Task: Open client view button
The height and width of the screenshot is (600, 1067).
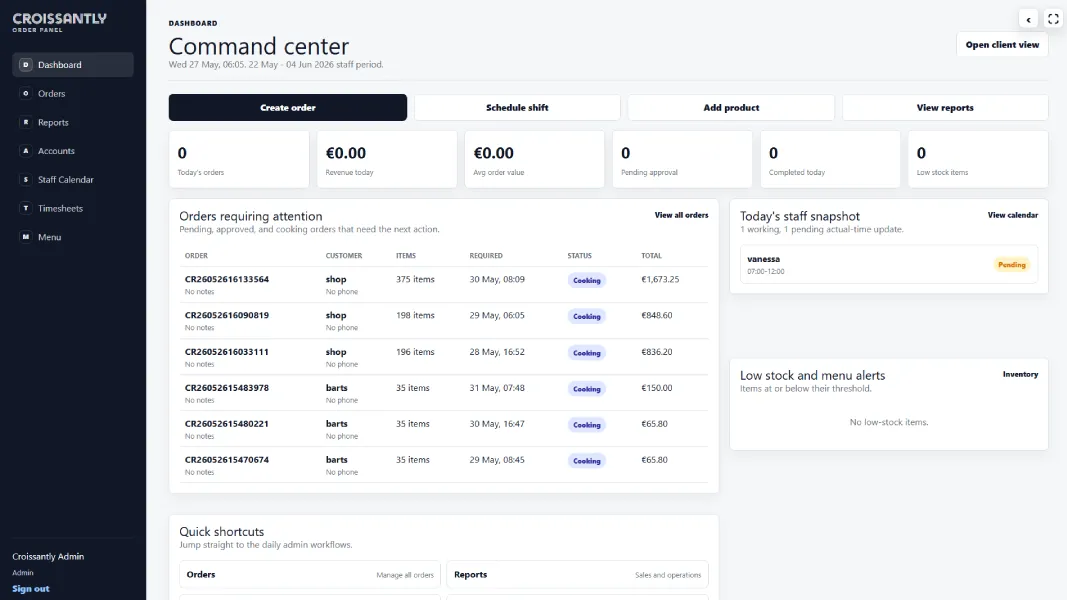Action: pos(1002,45)
